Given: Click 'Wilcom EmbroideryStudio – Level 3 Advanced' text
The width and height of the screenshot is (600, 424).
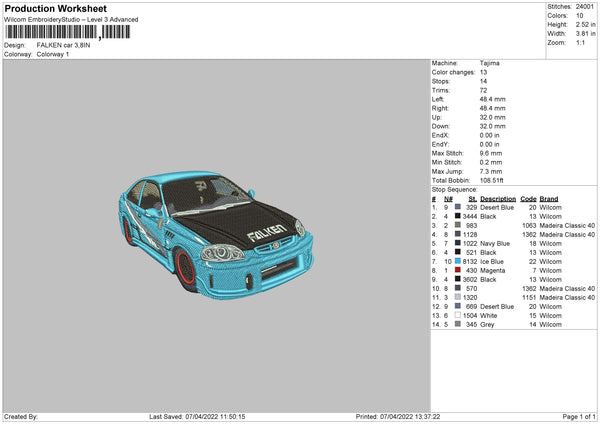Looking at the screenshot, I should 71,20.
